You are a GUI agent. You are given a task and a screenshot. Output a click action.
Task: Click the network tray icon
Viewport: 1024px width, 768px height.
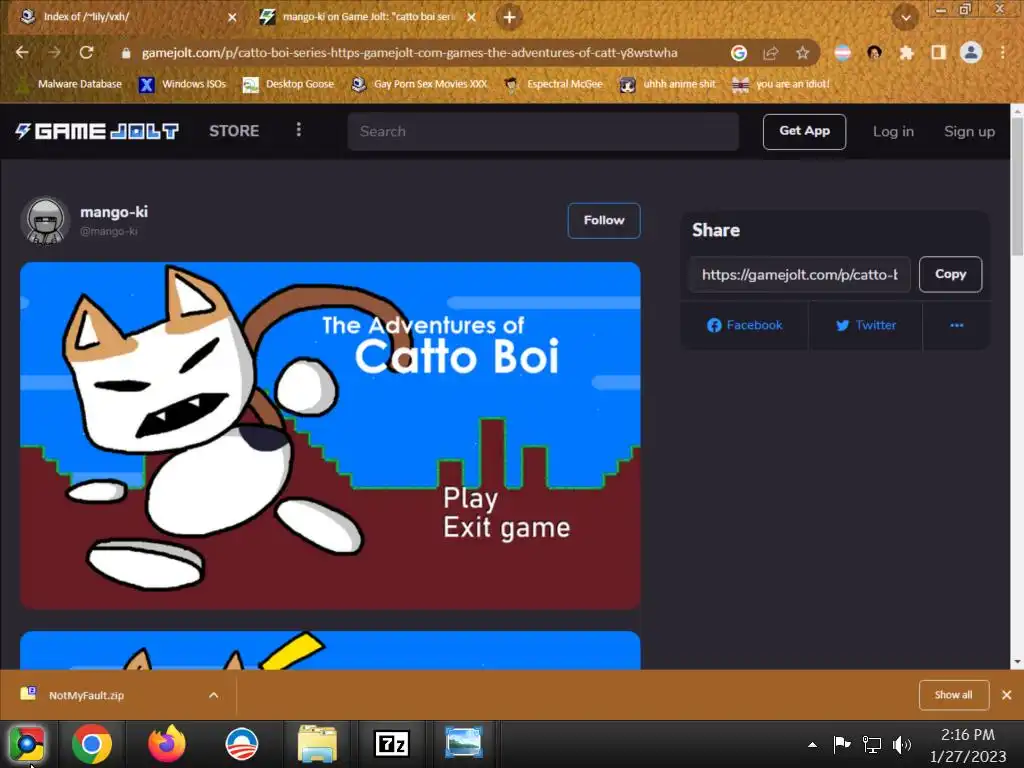click(x=872, y=744)
